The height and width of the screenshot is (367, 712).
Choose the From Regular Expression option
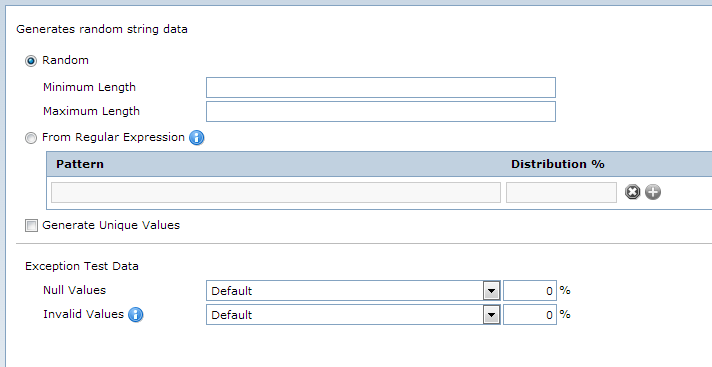[x=31, y=138]
